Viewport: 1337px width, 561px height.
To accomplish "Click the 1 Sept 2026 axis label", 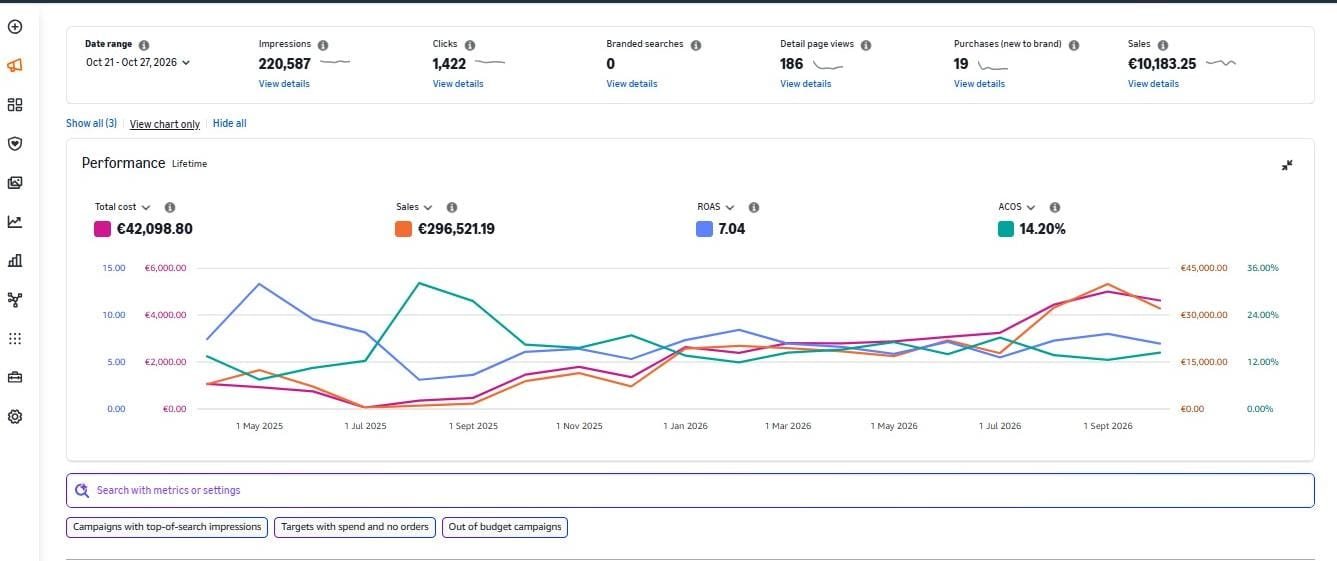I will [x=1108, y=426].
